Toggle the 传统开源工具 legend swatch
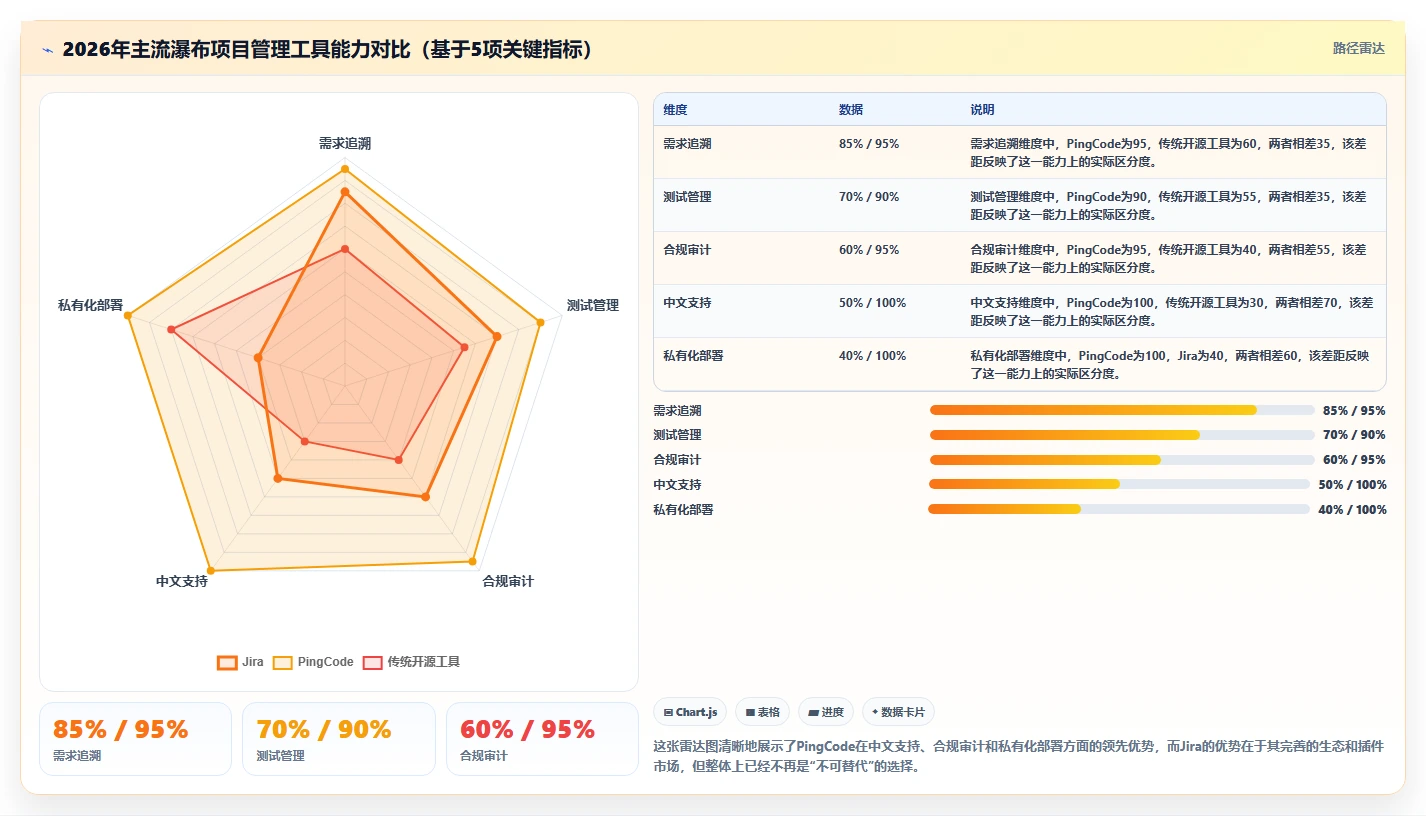 (x=373, y=662)
